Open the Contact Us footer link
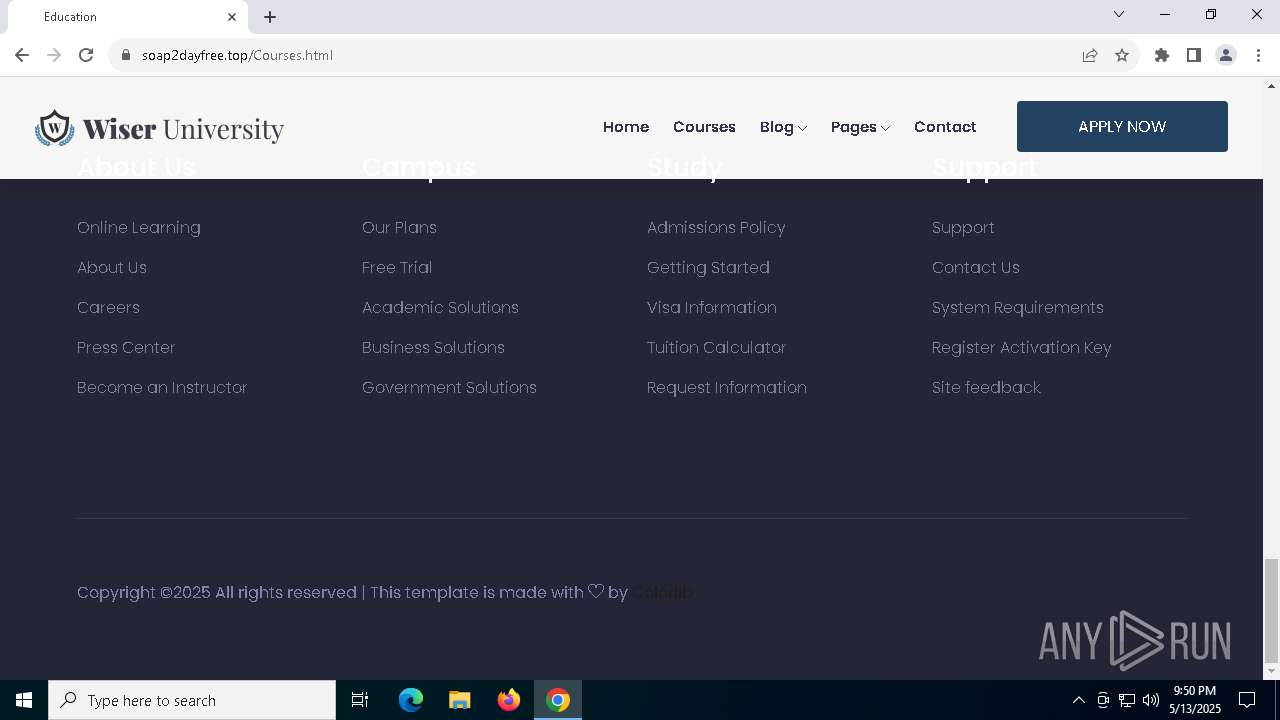The height and width of the screenshot is (720, 1280). [976, 268]
